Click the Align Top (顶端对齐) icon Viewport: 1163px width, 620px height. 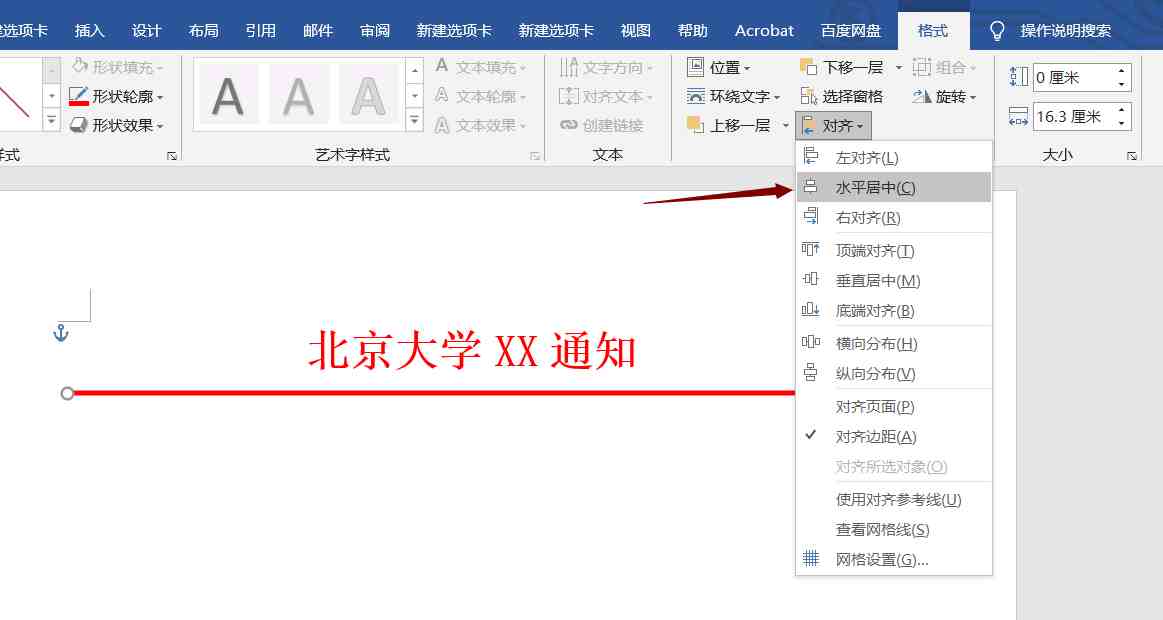(x=811, y=250)
